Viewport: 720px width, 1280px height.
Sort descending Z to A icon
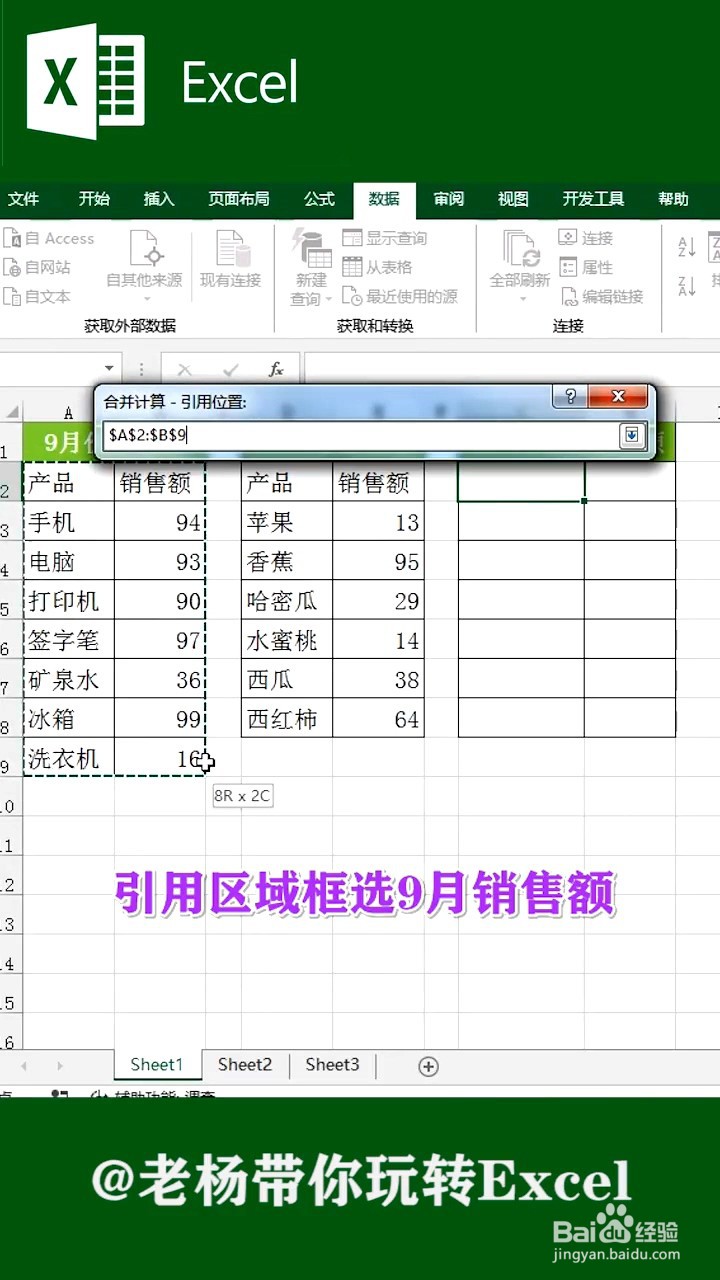[687, 287]
